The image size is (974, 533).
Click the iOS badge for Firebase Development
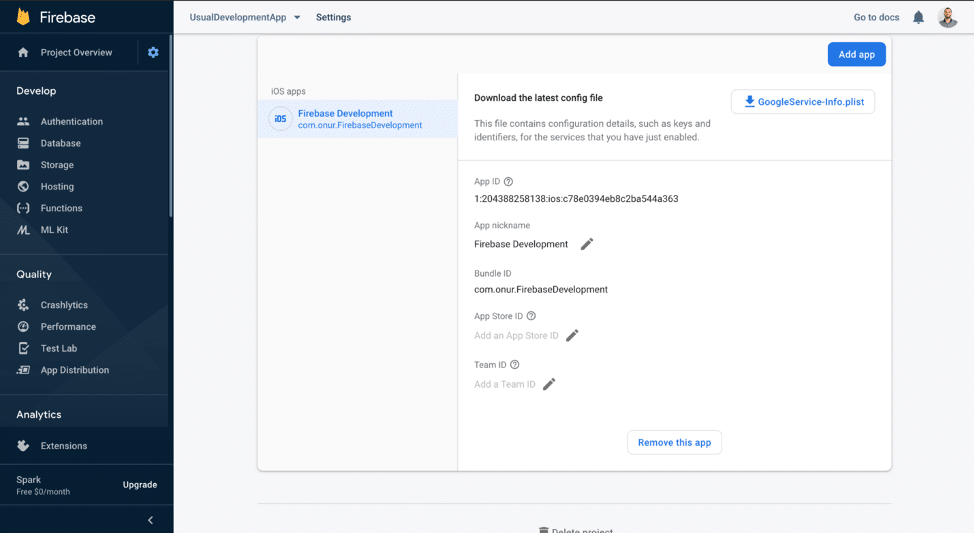tap(280, 119)
